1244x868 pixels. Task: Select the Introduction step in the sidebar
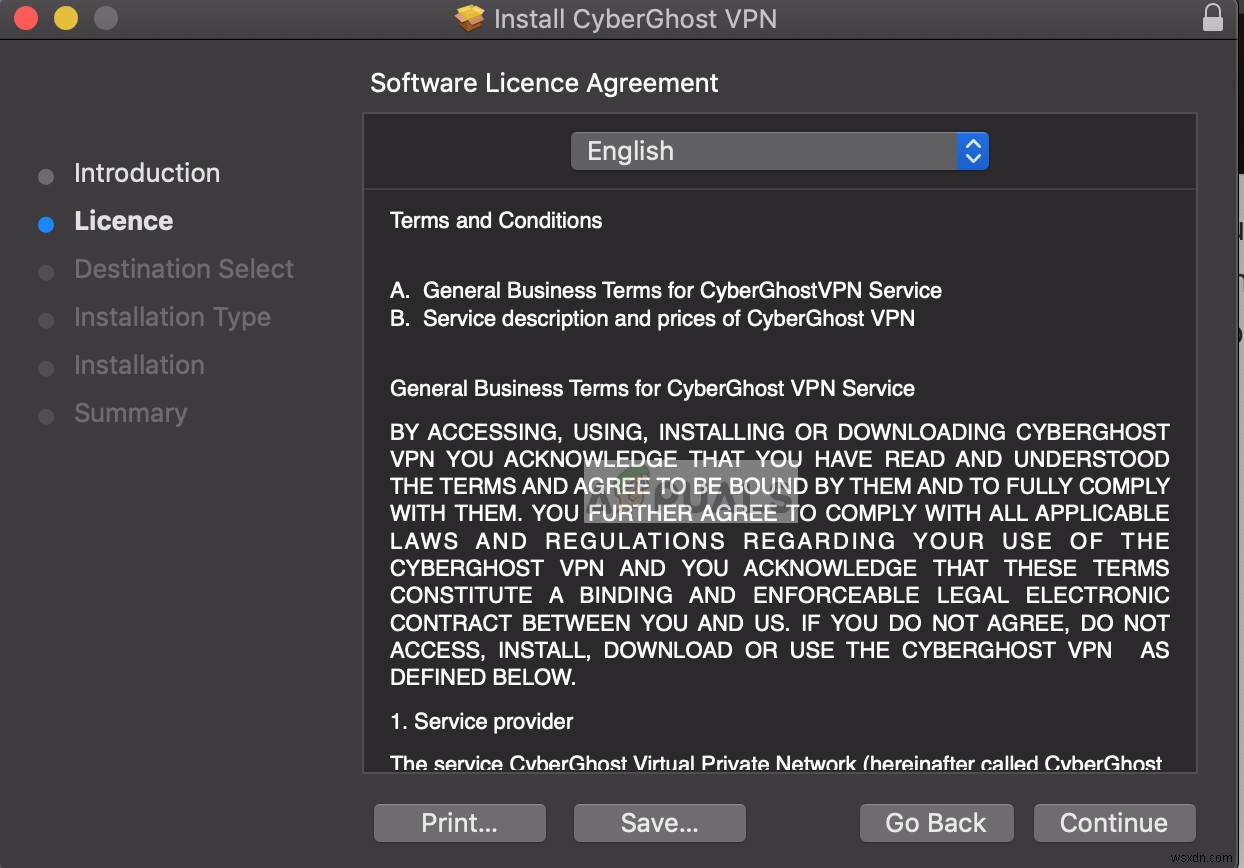coord(147,173)
